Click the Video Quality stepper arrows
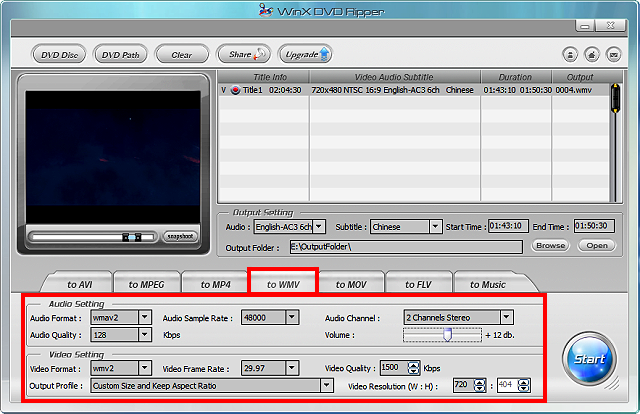 tap(413, 368)
